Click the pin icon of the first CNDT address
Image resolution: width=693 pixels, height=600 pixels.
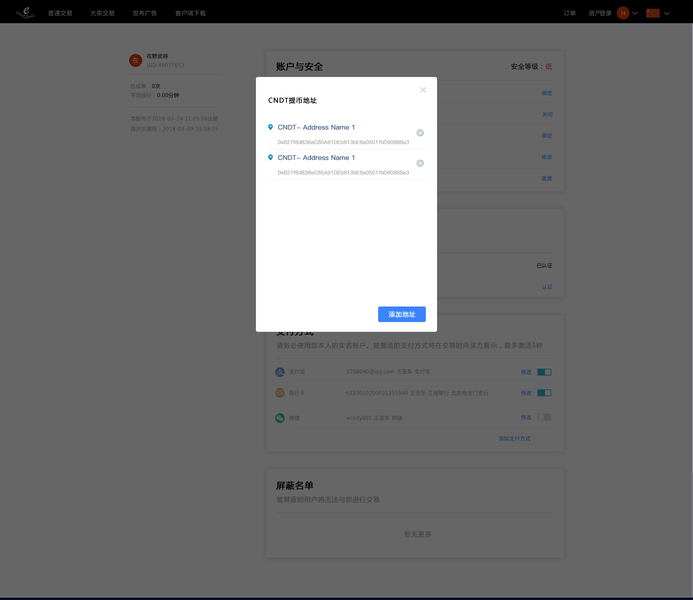(270, 127)
